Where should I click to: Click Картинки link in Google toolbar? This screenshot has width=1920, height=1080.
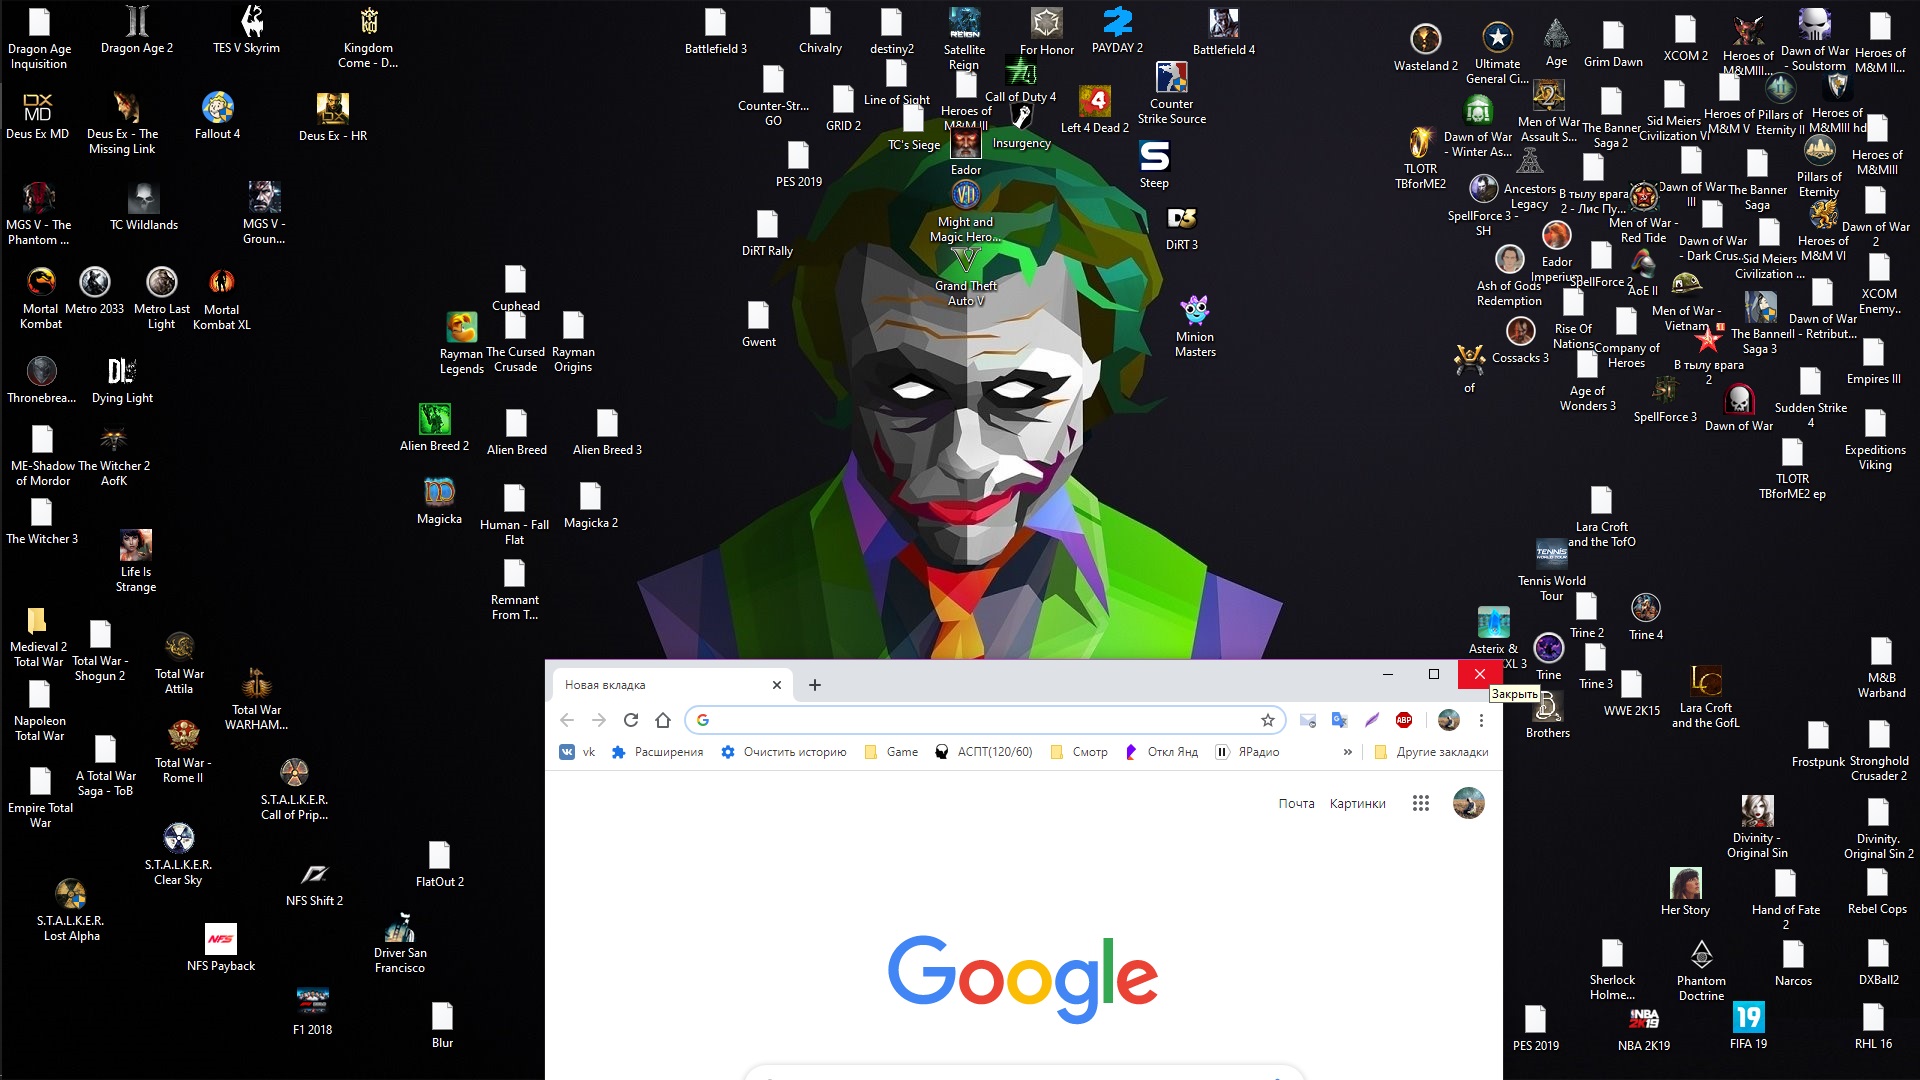coord(1357,803)
